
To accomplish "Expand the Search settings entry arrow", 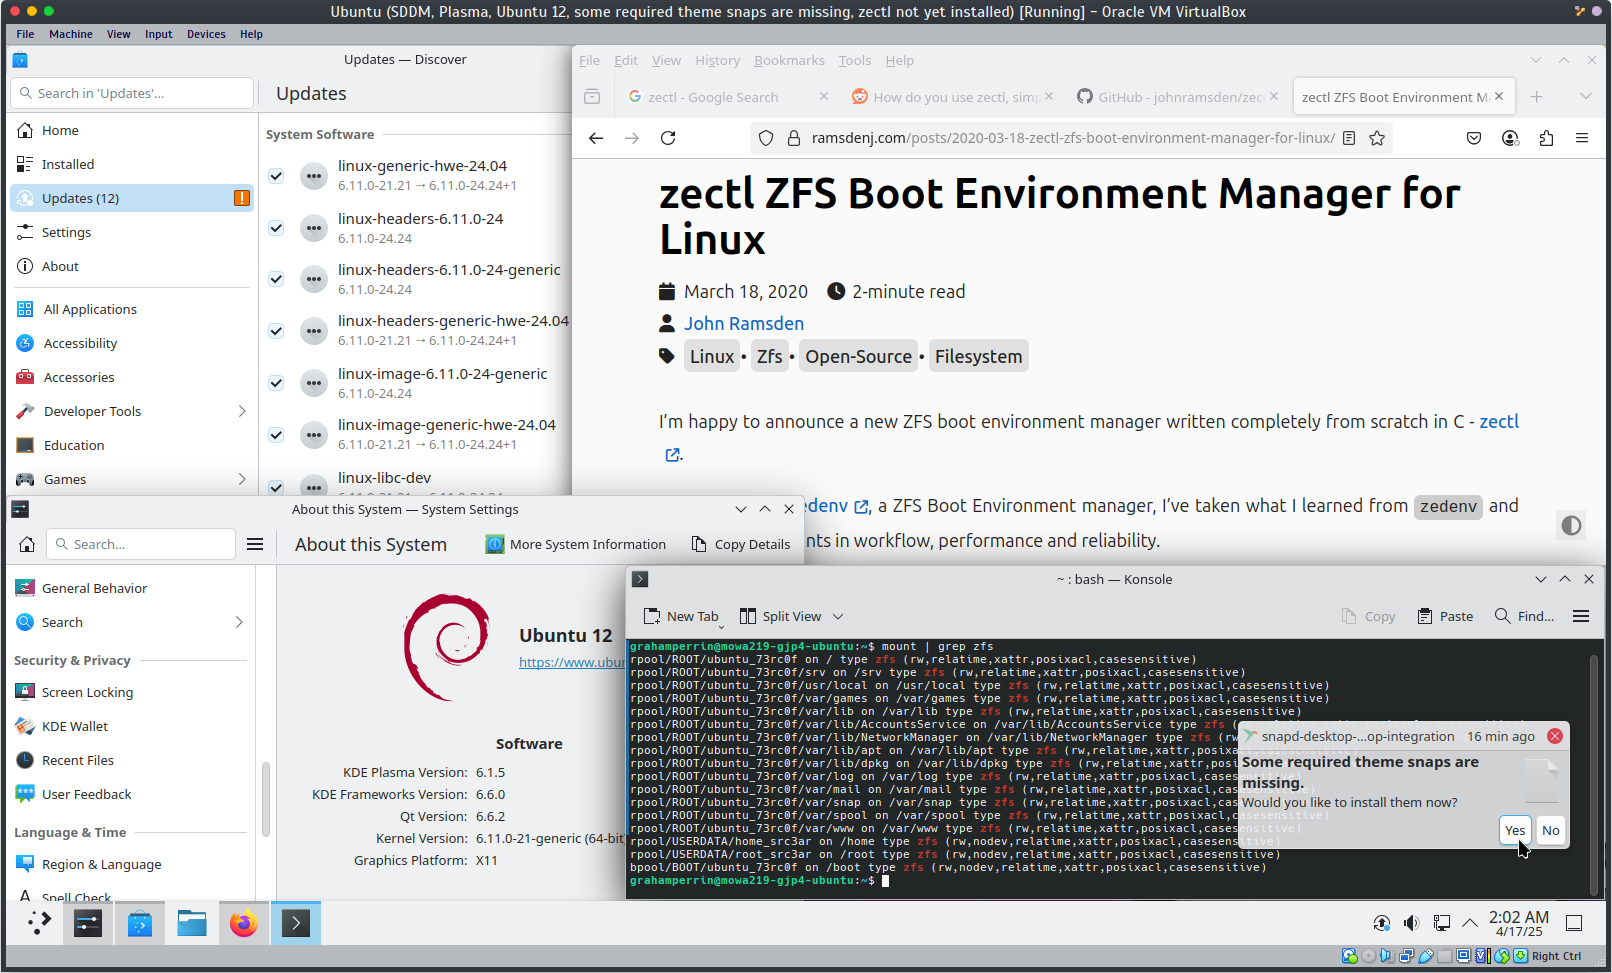I will (239, 622).
